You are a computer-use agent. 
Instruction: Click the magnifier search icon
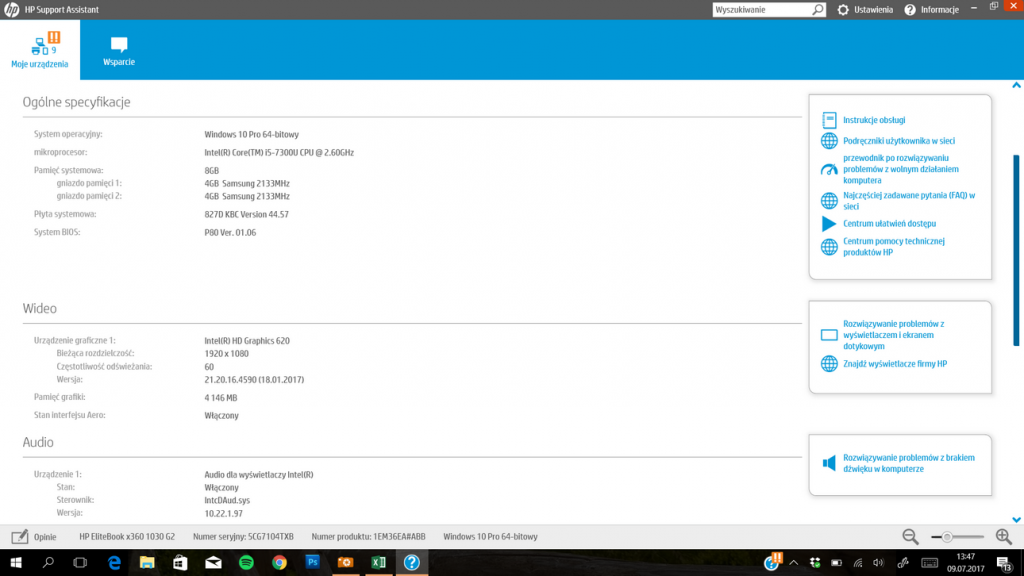tap(818, 9)
